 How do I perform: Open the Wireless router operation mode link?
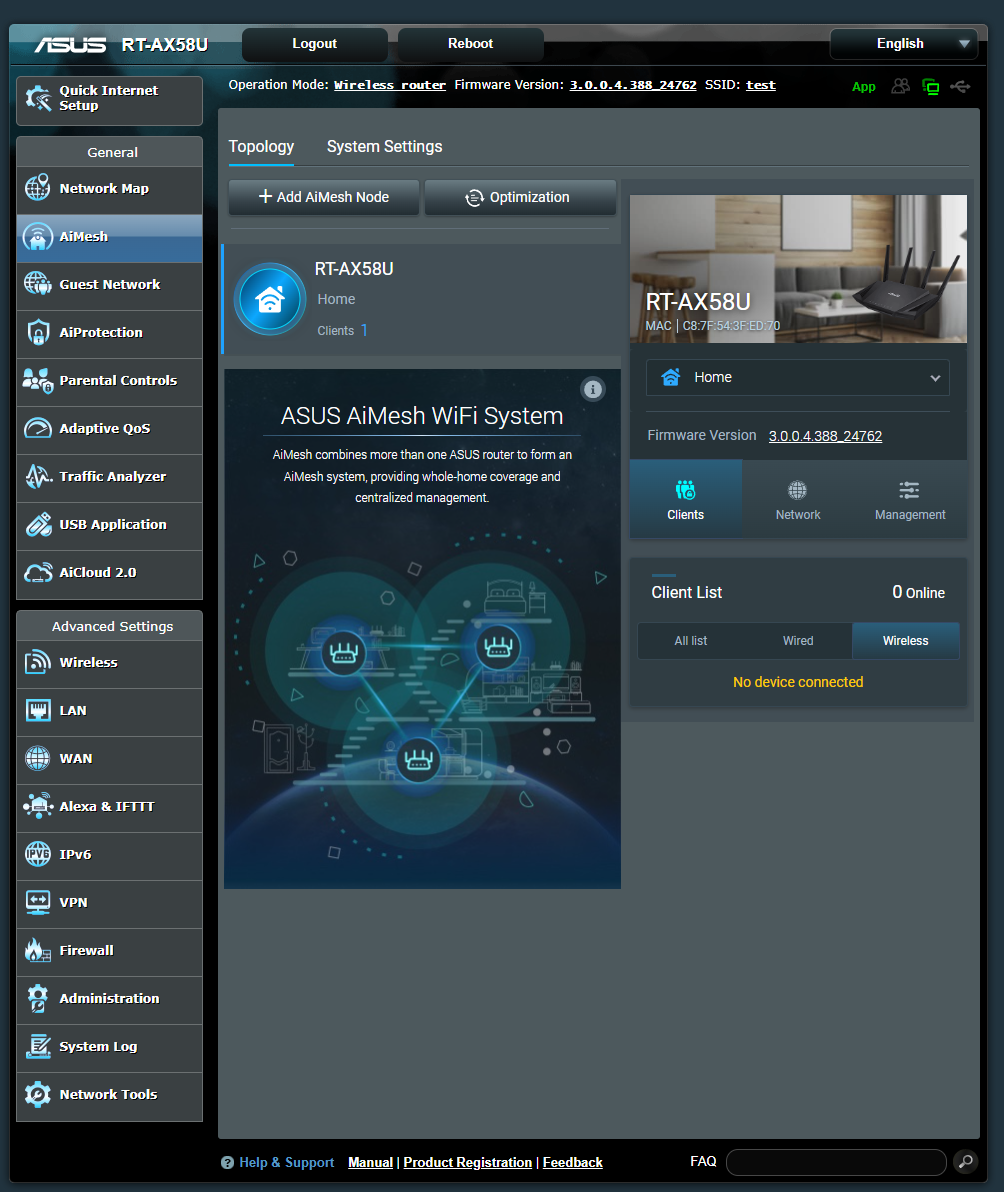pos(390,85)
